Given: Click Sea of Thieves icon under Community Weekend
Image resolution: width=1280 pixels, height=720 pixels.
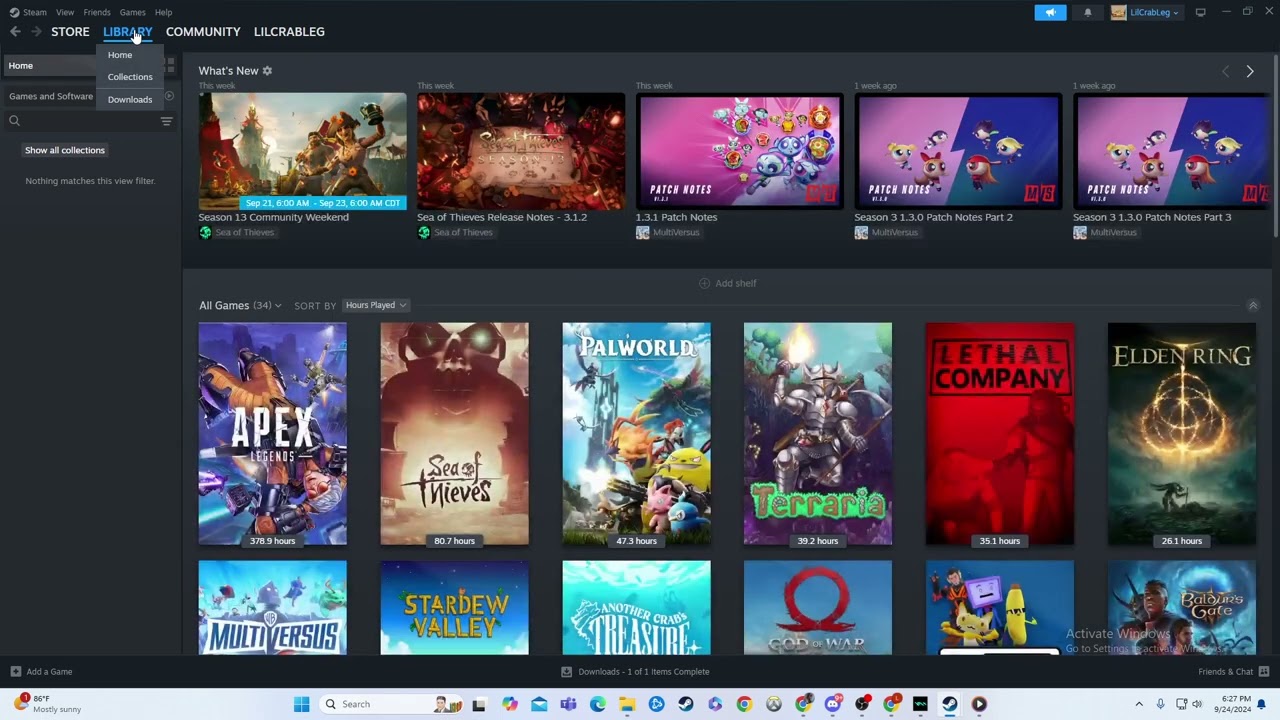Looking at the screenshot, I should 205,232.
